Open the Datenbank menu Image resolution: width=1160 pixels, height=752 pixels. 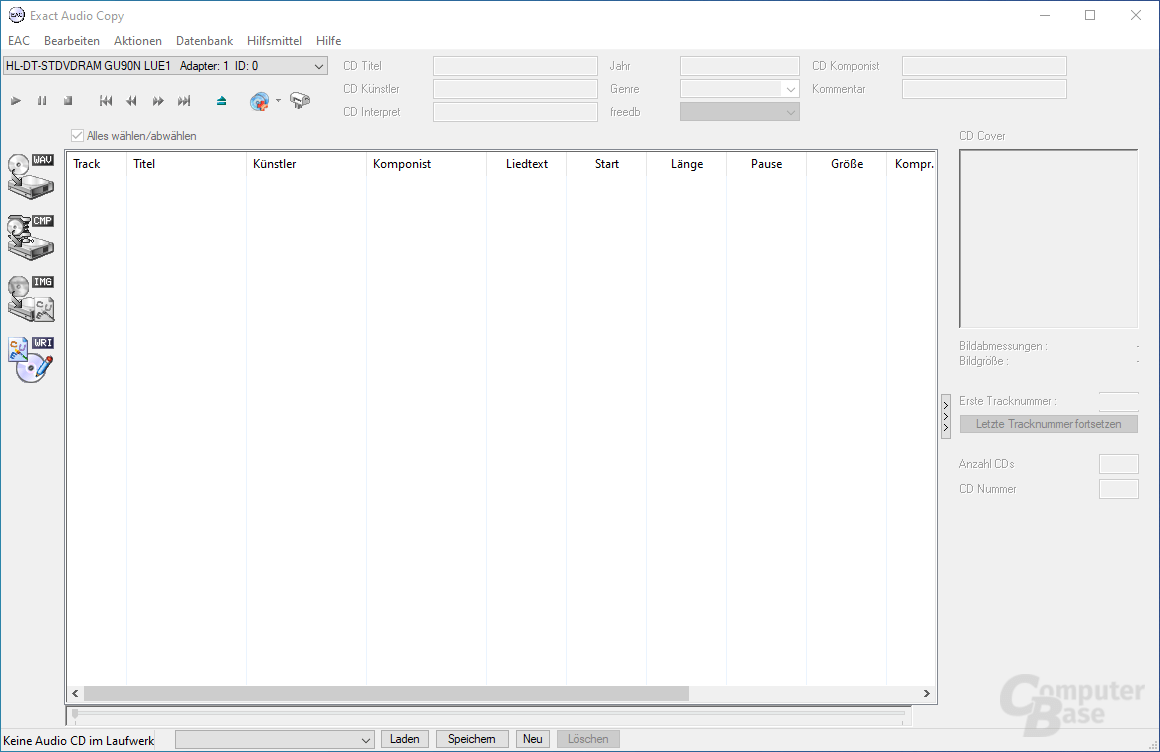tap(204, 40)
